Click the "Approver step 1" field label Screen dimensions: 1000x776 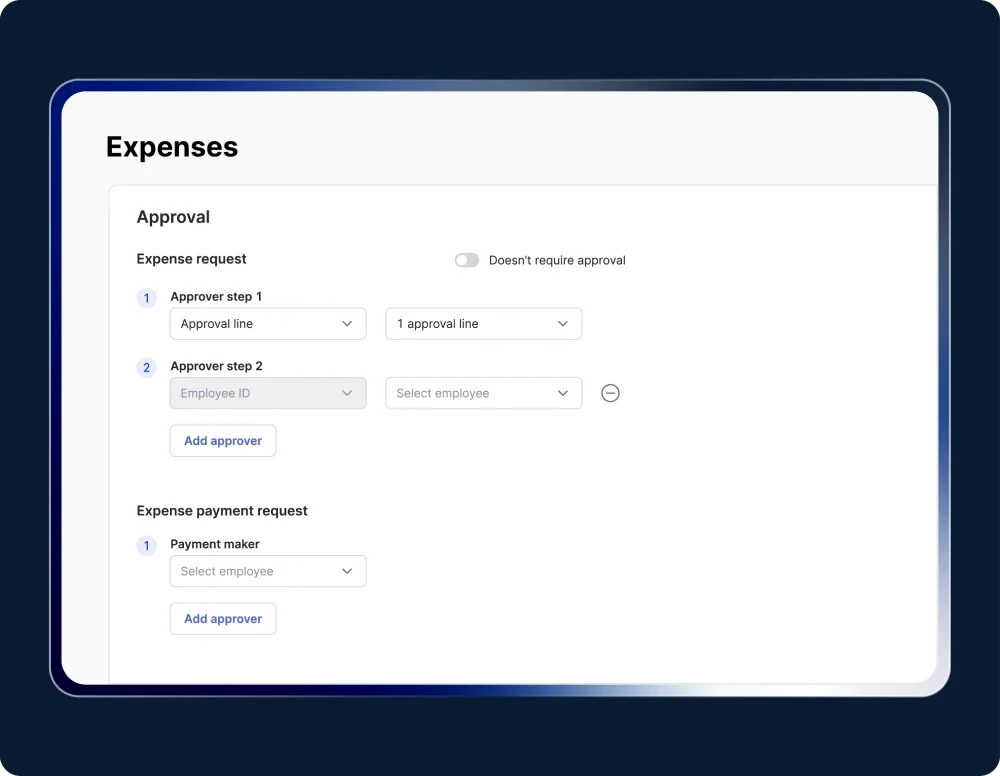click(216, 297)
